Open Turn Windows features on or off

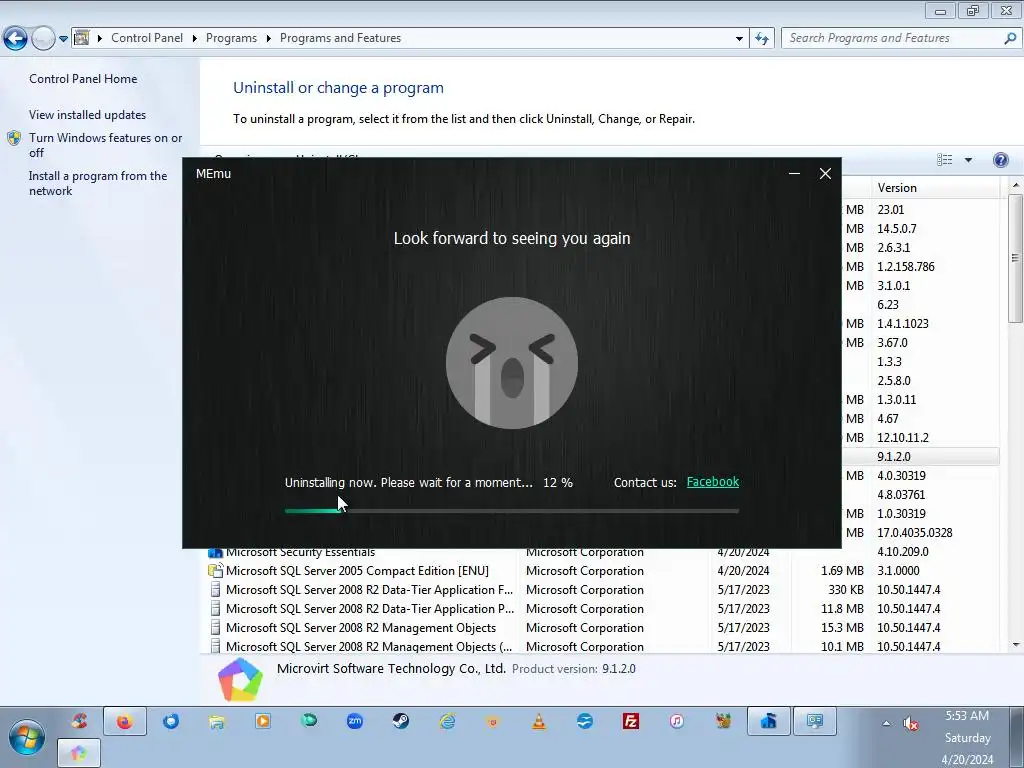(106, 145)
